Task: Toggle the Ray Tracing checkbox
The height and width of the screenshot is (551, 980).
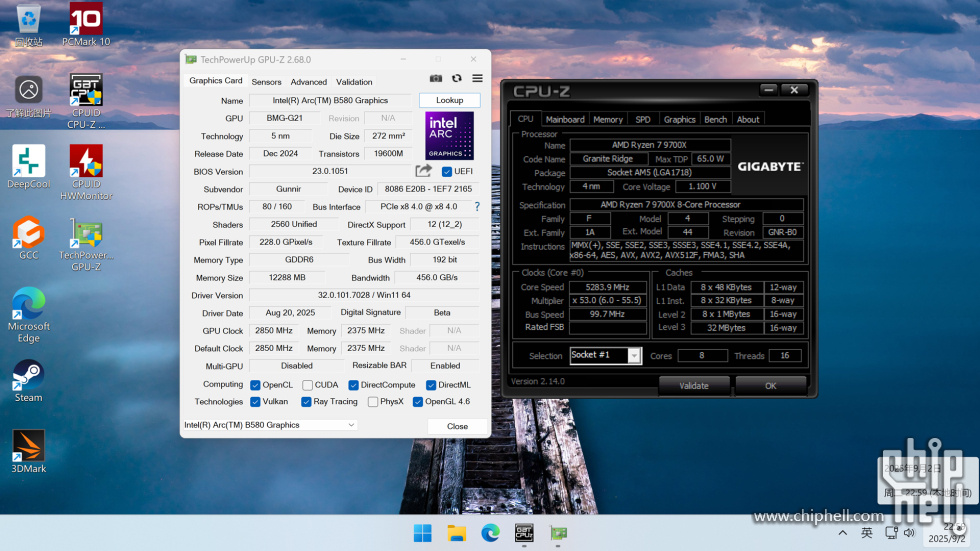Action: (x=306, y=402)
